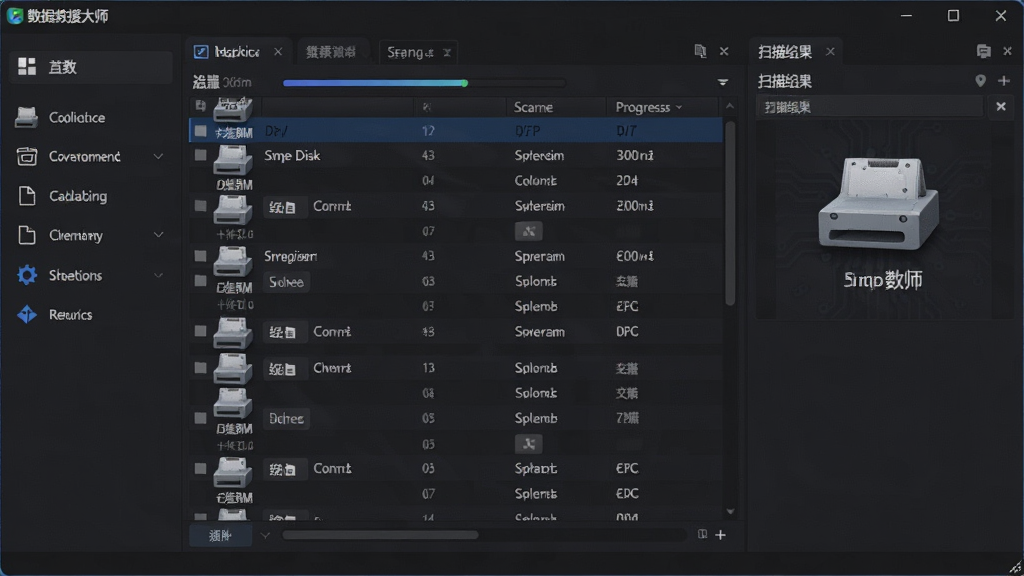The image size is (1024, 576).
Task: Click the fan icon in the 07 row
Action: click(528, 231)
